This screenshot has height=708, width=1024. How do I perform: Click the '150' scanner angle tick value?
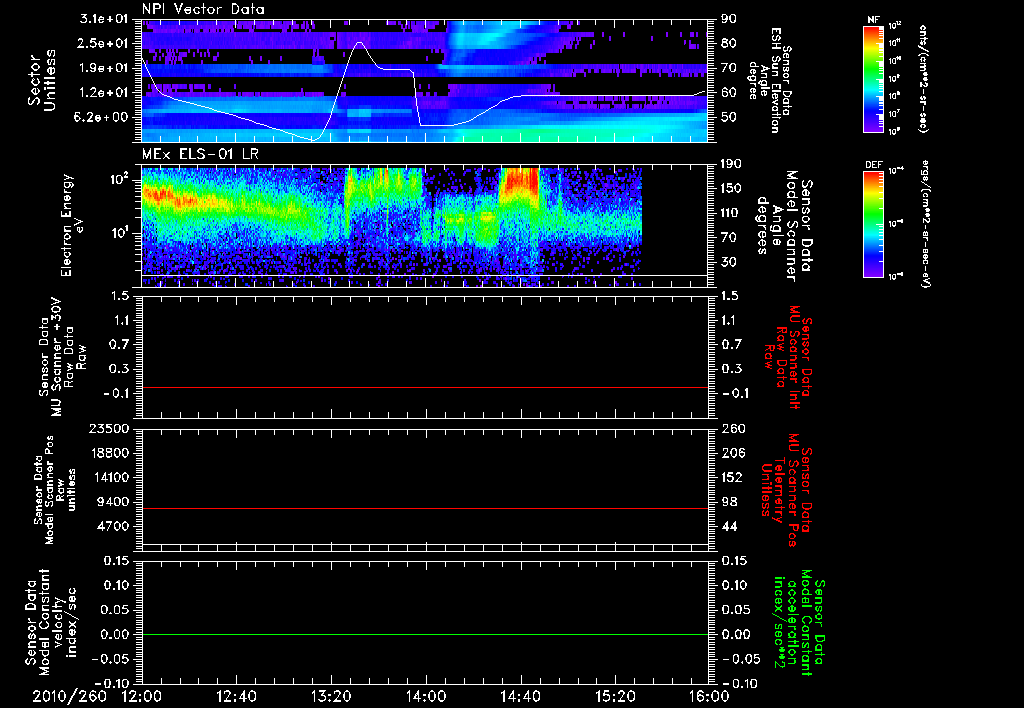coord(733,188)
